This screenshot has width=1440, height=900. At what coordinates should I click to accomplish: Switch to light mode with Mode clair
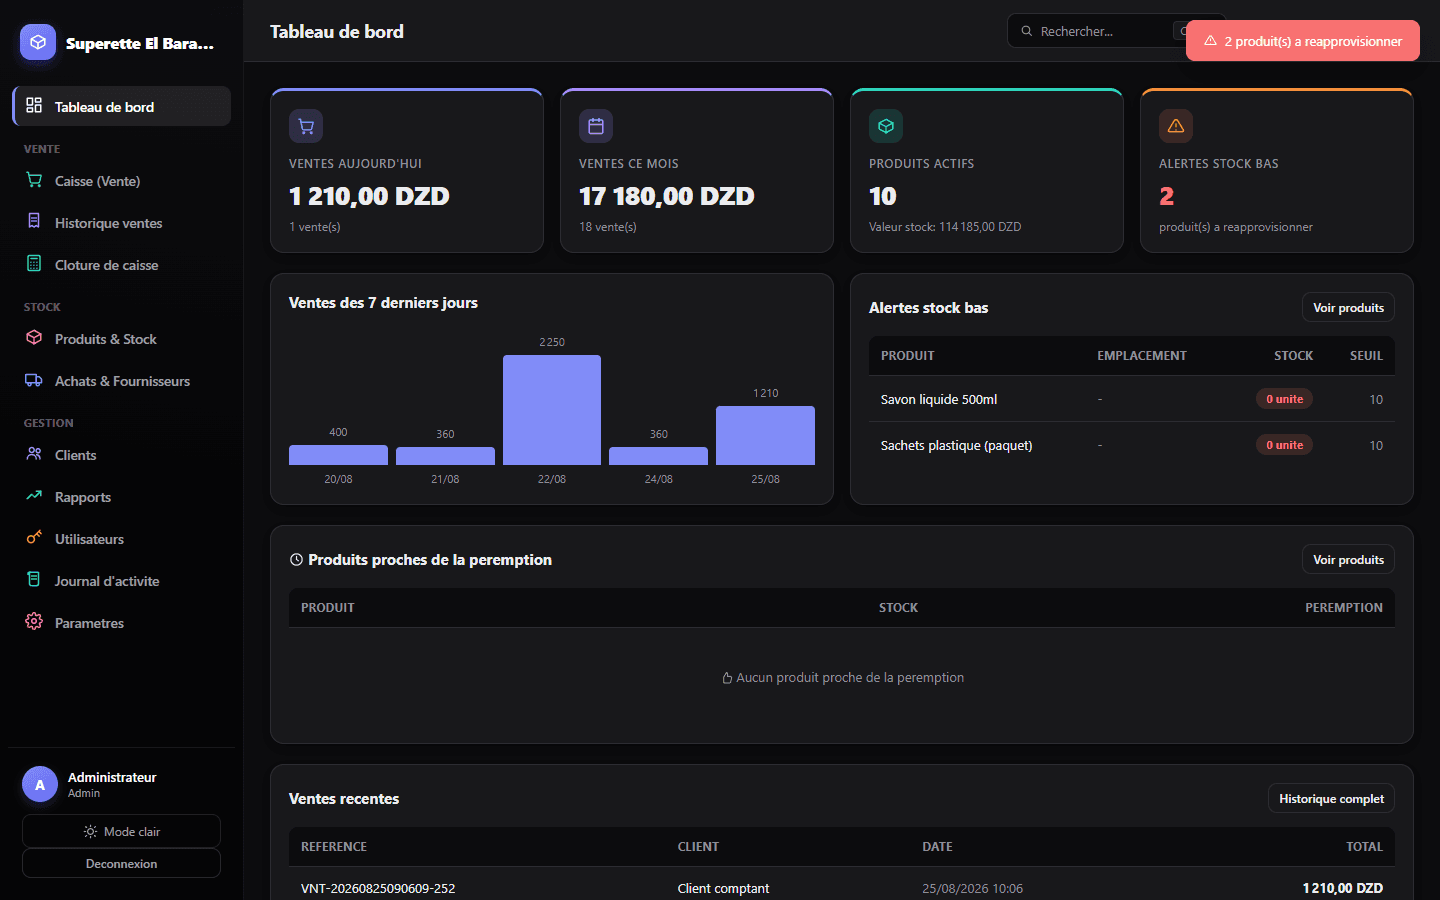(x=121, y=831)
